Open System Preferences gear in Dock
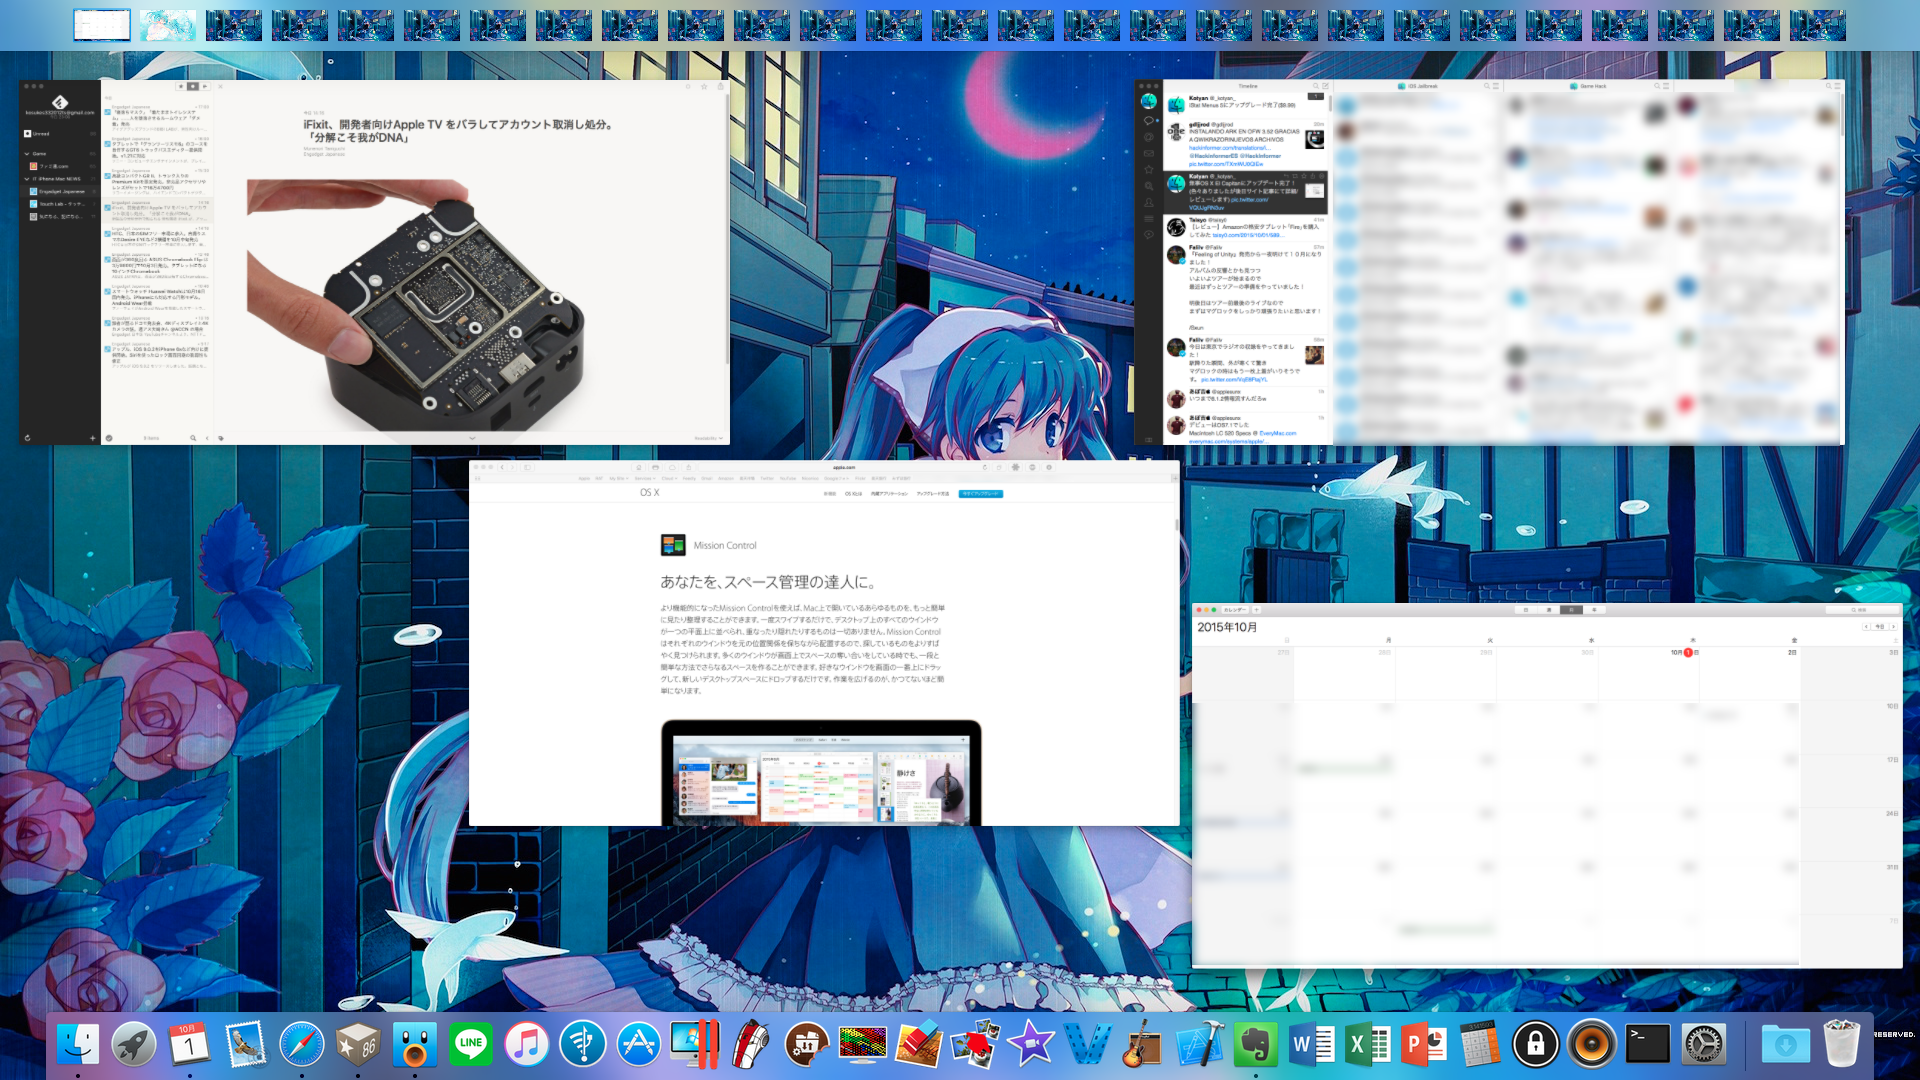 (x=1704, y=1045)
